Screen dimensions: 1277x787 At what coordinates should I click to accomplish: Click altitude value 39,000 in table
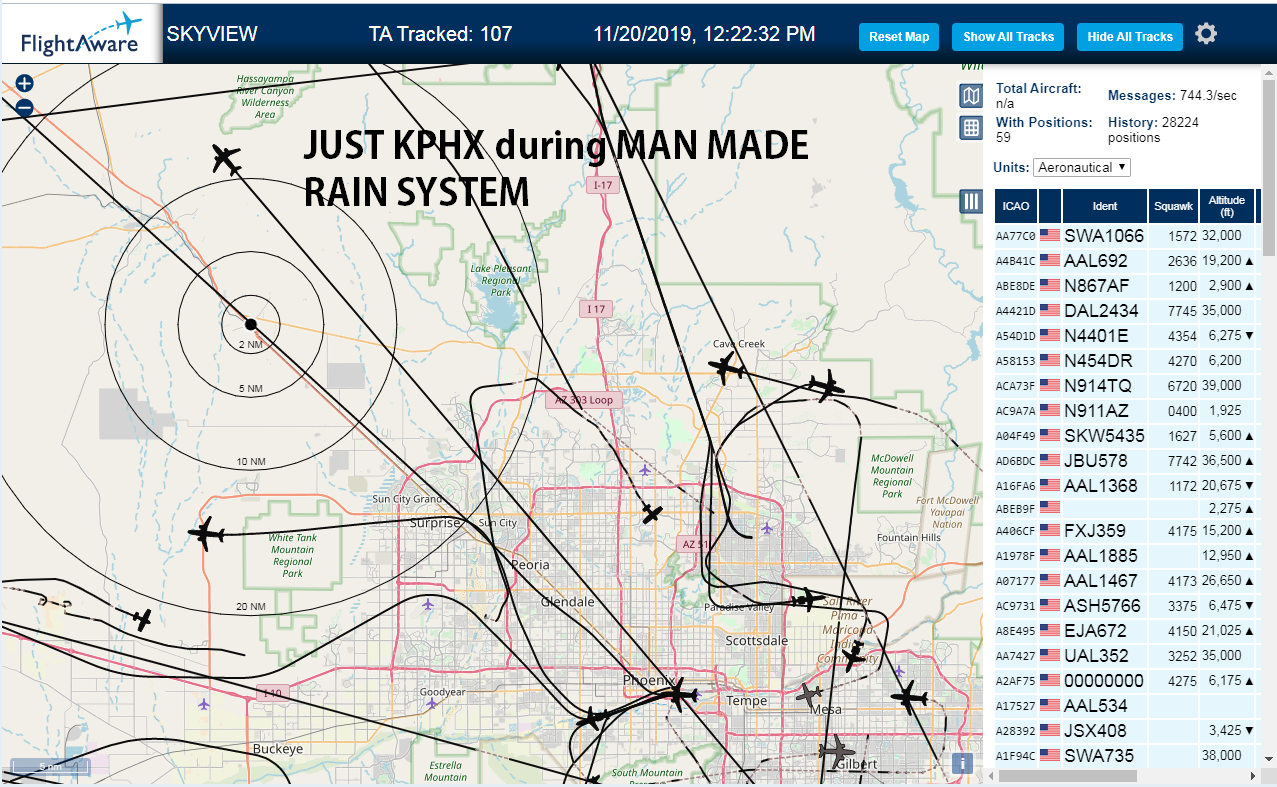(x=1221, y=385)
